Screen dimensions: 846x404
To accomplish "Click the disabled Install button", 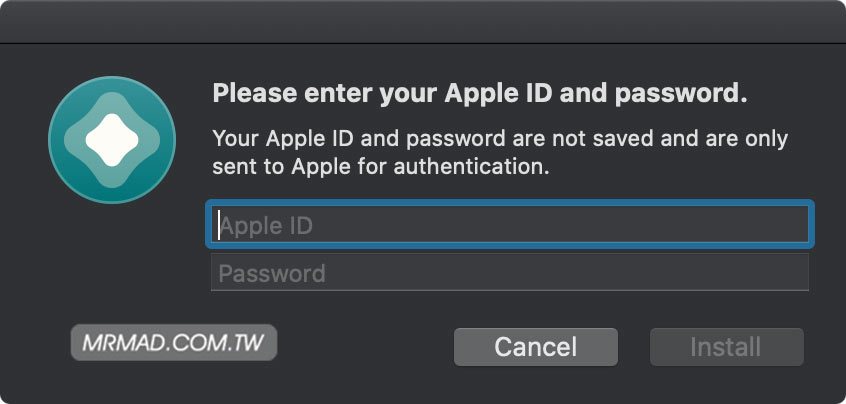I will coord(727,347).
